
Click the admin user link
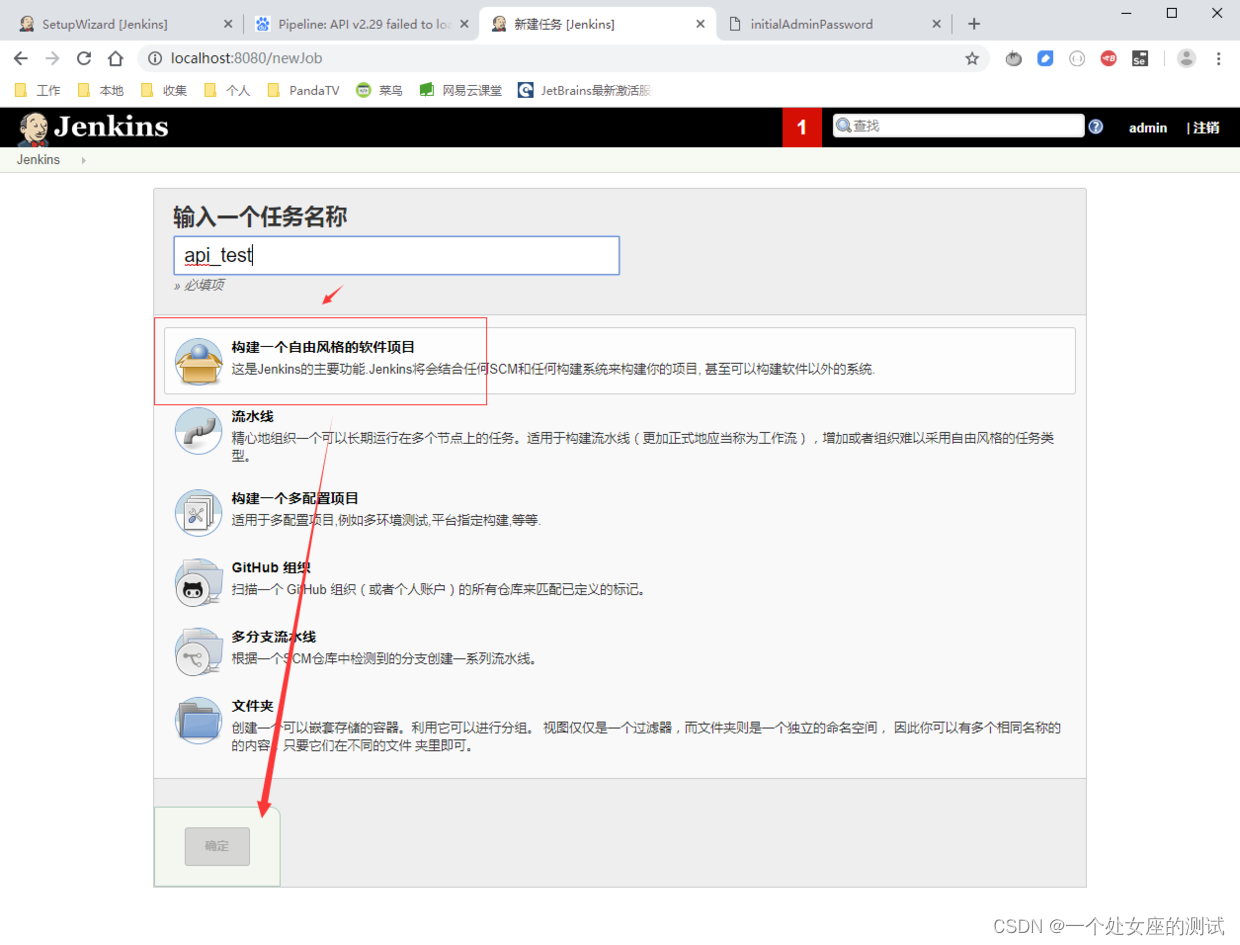coord(1148,128)
